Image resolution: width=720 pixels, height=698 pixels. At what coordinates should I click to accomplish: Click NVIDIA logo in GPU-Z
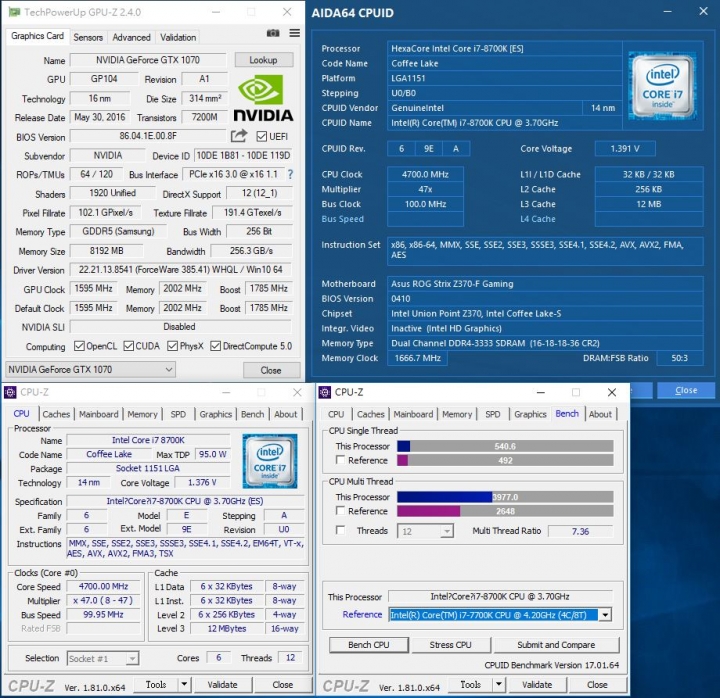coord(263,99)
